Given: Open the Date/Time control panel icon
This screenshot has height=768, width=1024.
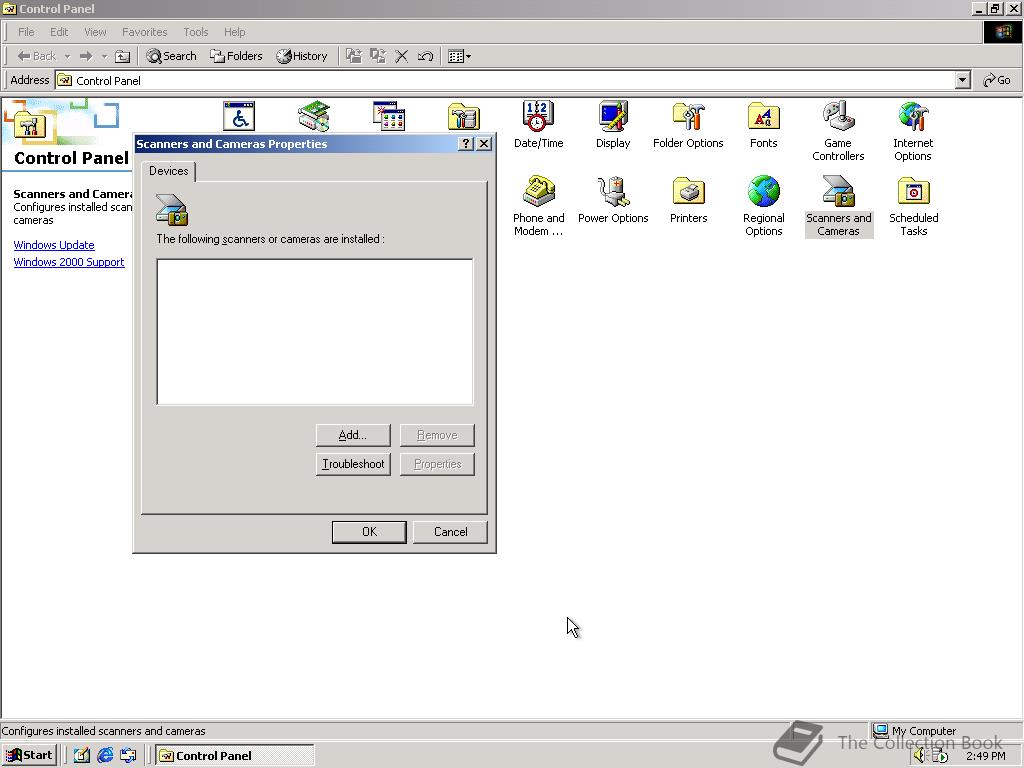Looking at the screenshot, I should 538,124.
